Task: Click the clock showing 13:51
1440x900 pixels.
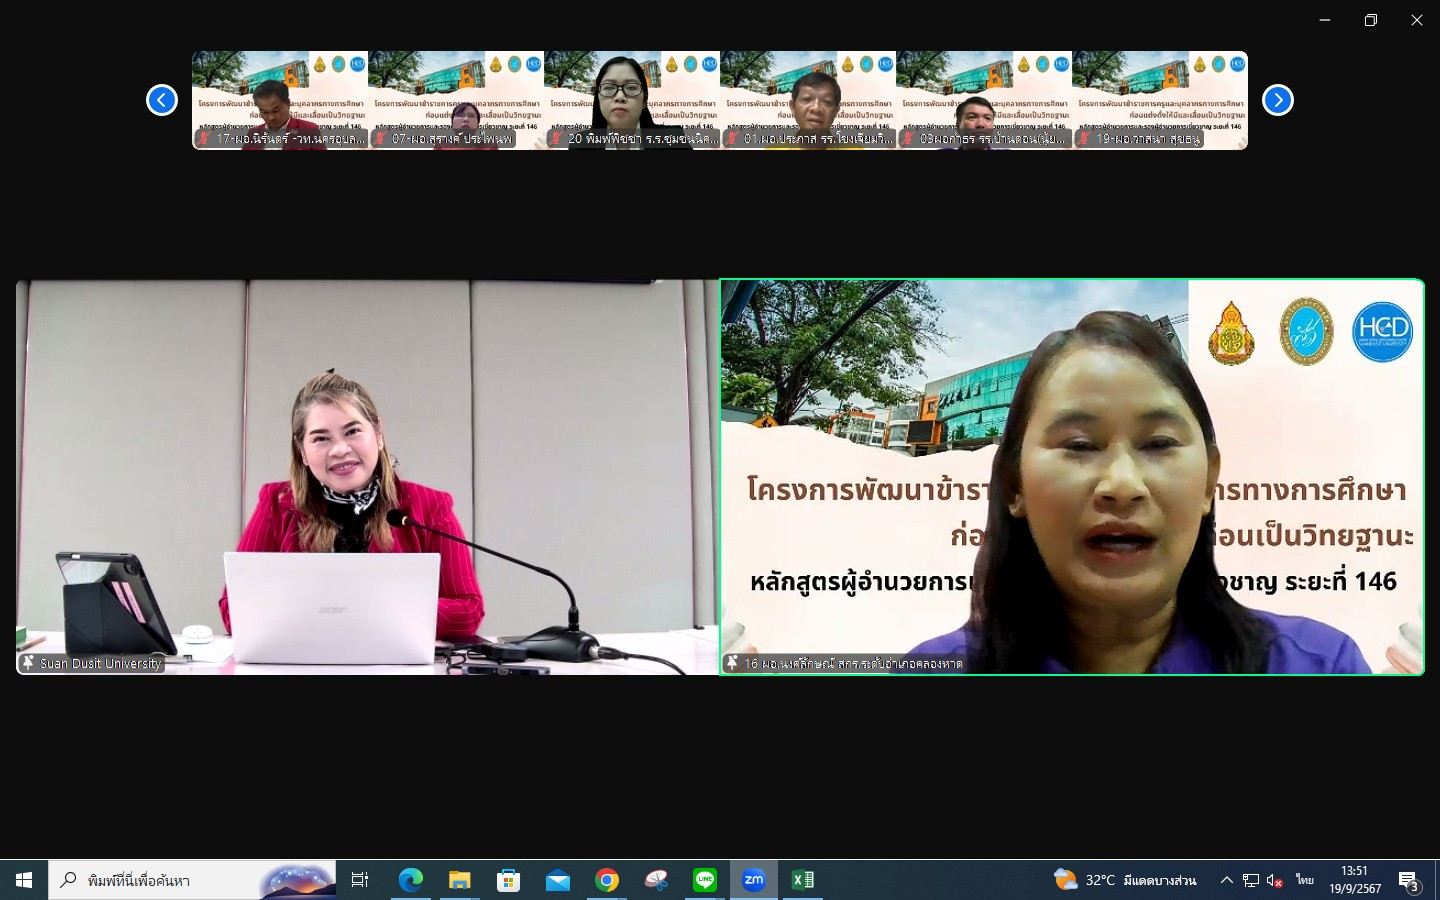Action: coord(1355,880)
